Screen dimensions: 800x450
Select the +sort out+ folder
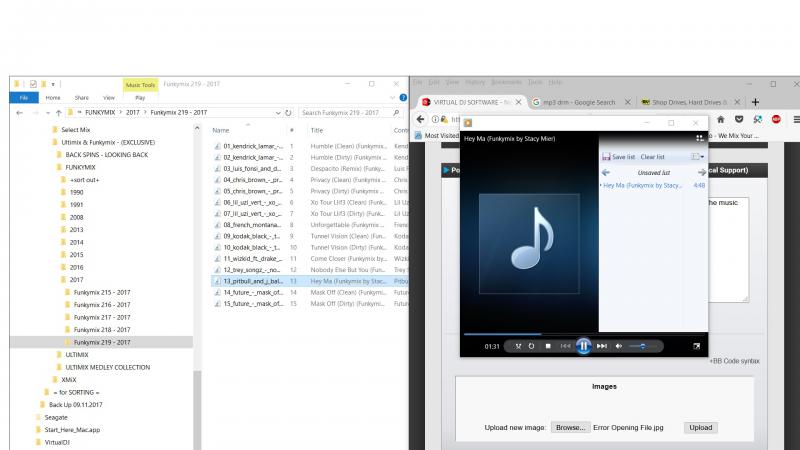click(84, 180)
